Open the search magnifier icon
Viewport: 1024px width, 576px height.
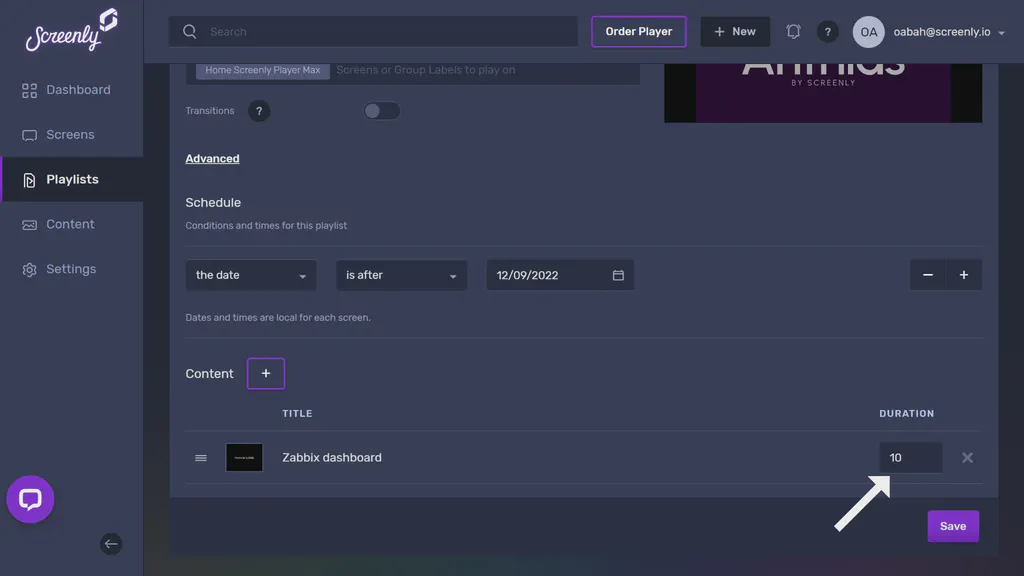pos(189,31)
